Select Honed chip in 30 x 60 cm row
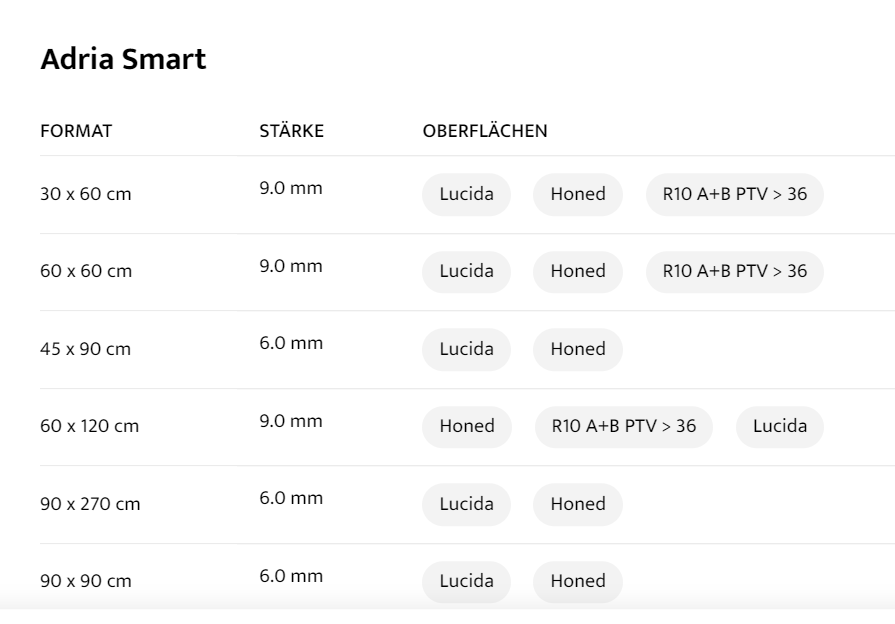The image size is (895, 624). tap(577, 194)
